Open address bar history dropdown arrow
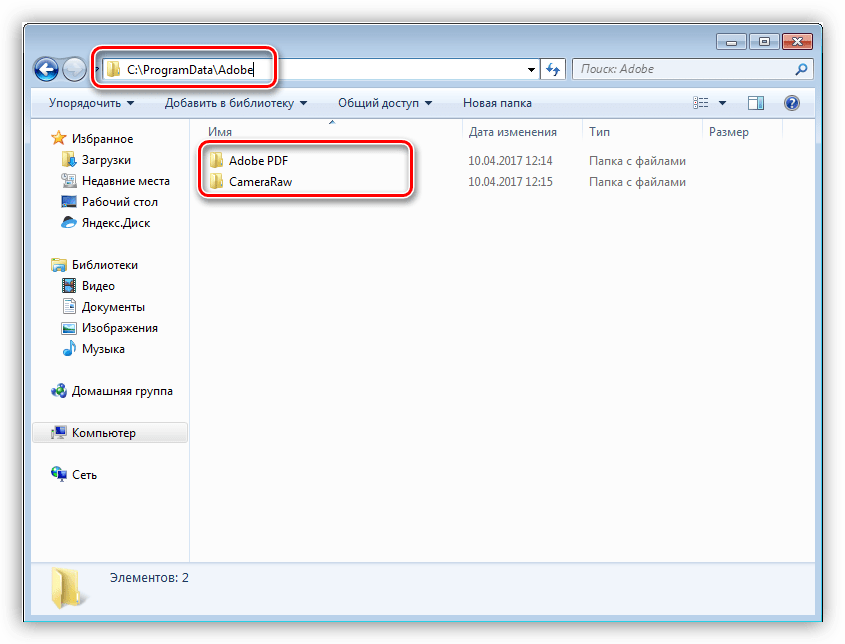 point(531,70)
